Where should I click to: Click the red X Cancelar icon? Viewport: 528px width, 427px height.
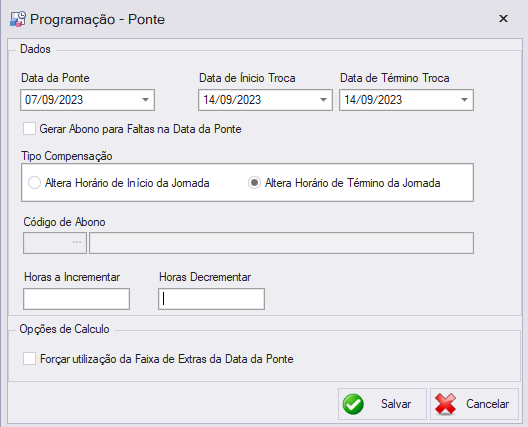pos(445,404)
